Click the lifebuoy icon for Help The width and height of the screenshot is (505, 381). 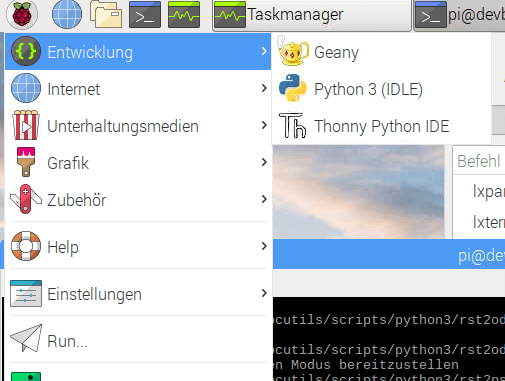click(26, 246)
